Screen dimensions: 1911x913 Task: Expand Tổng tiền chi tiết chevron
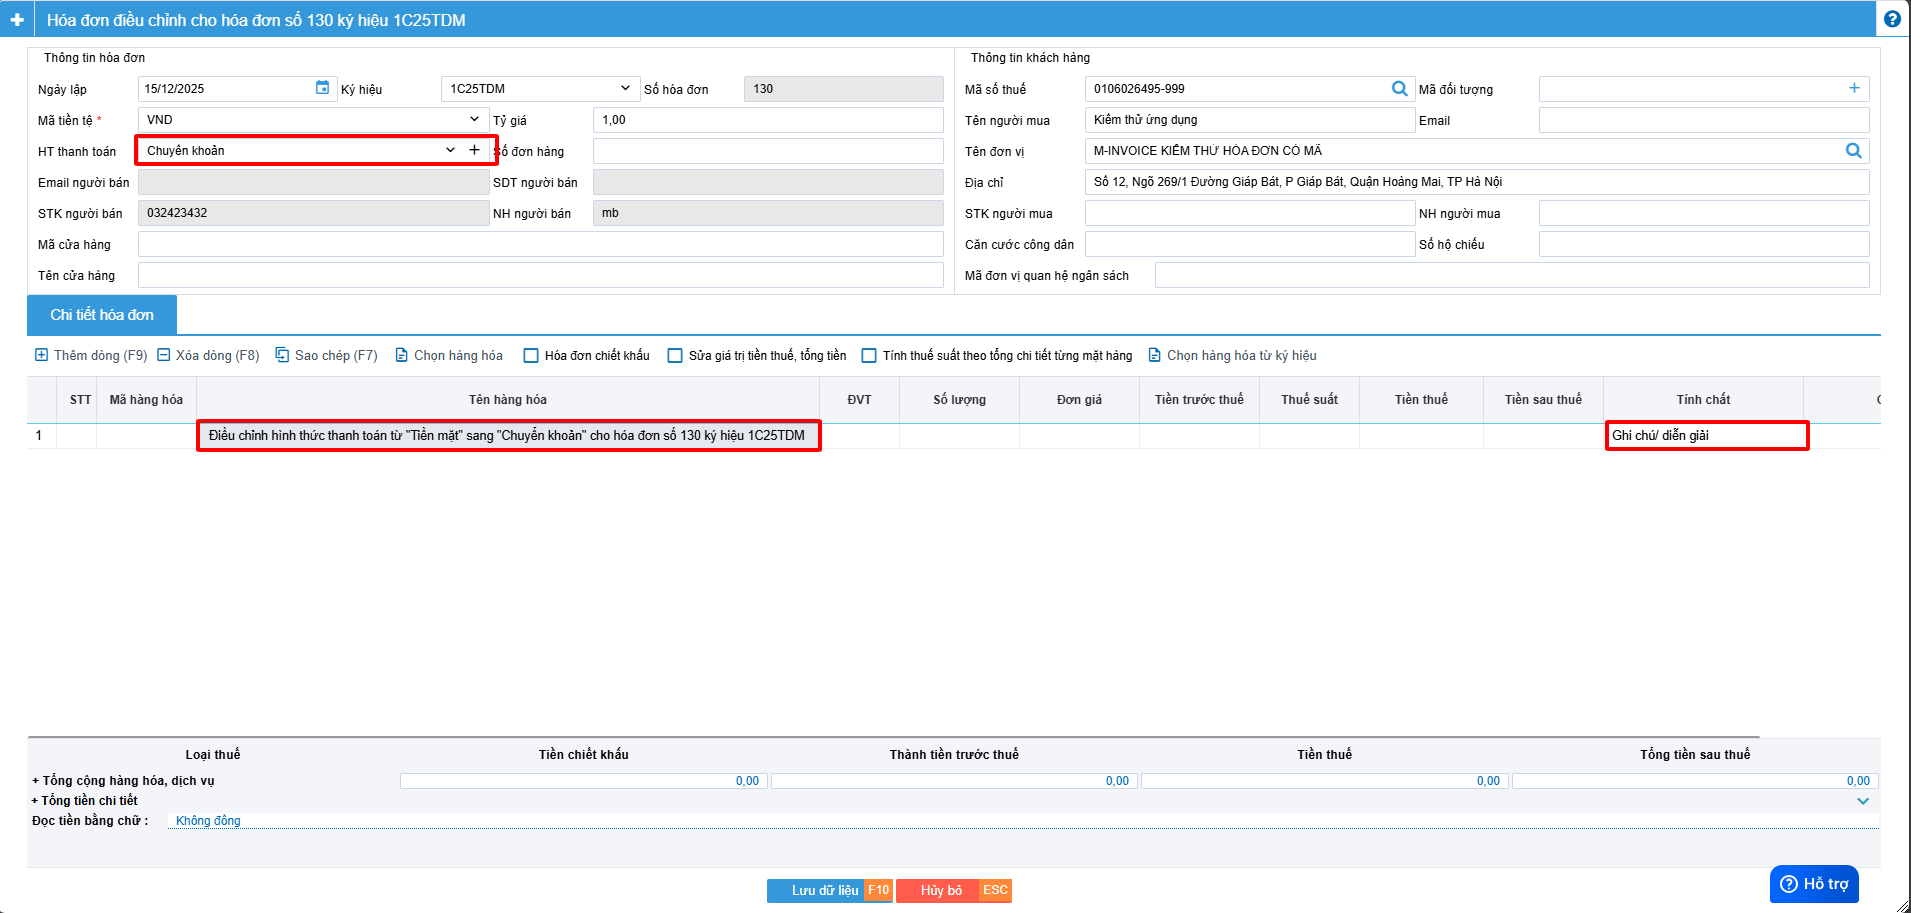coord(1862,801)
